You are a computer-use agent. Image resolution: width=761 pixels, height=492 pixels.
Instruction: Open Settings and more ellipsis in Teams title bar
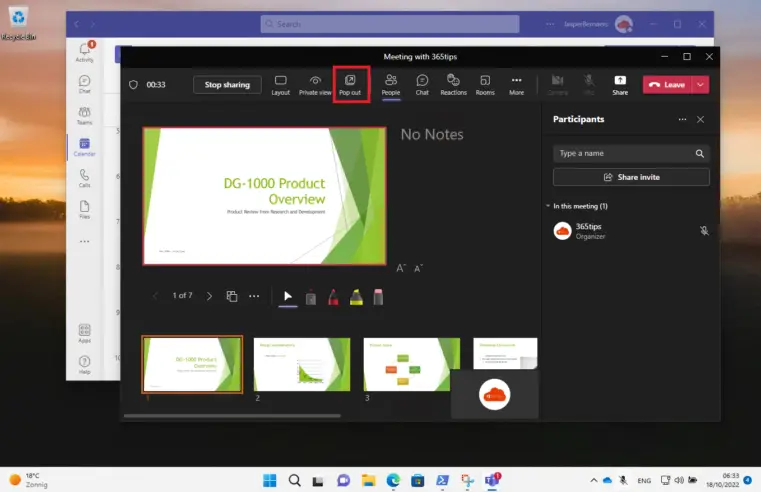[550, 24]
